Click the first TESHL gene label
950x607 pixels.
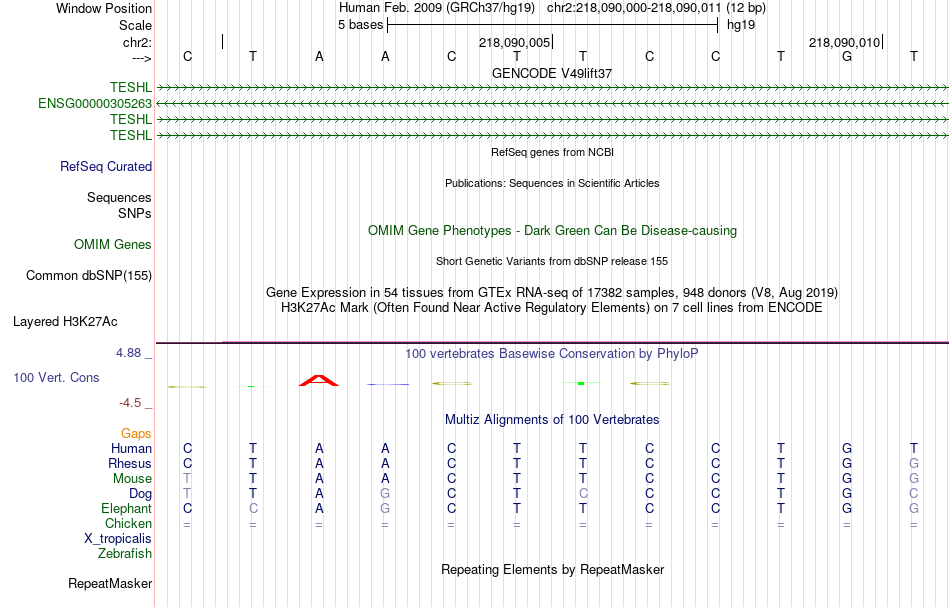[131, 87]
